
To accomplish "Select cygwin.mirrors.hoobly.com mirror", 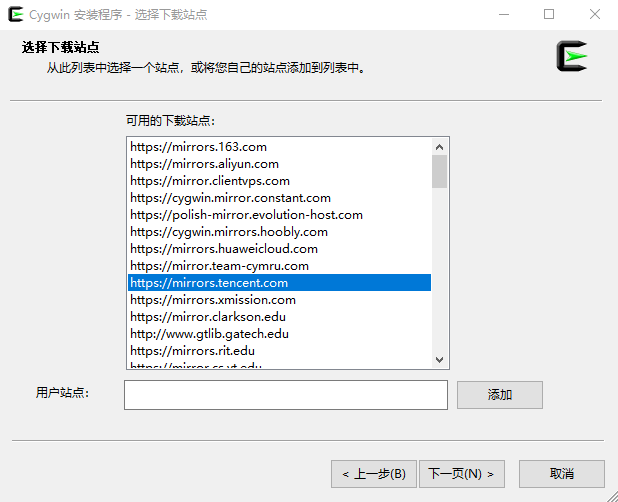I will point(228,232).
